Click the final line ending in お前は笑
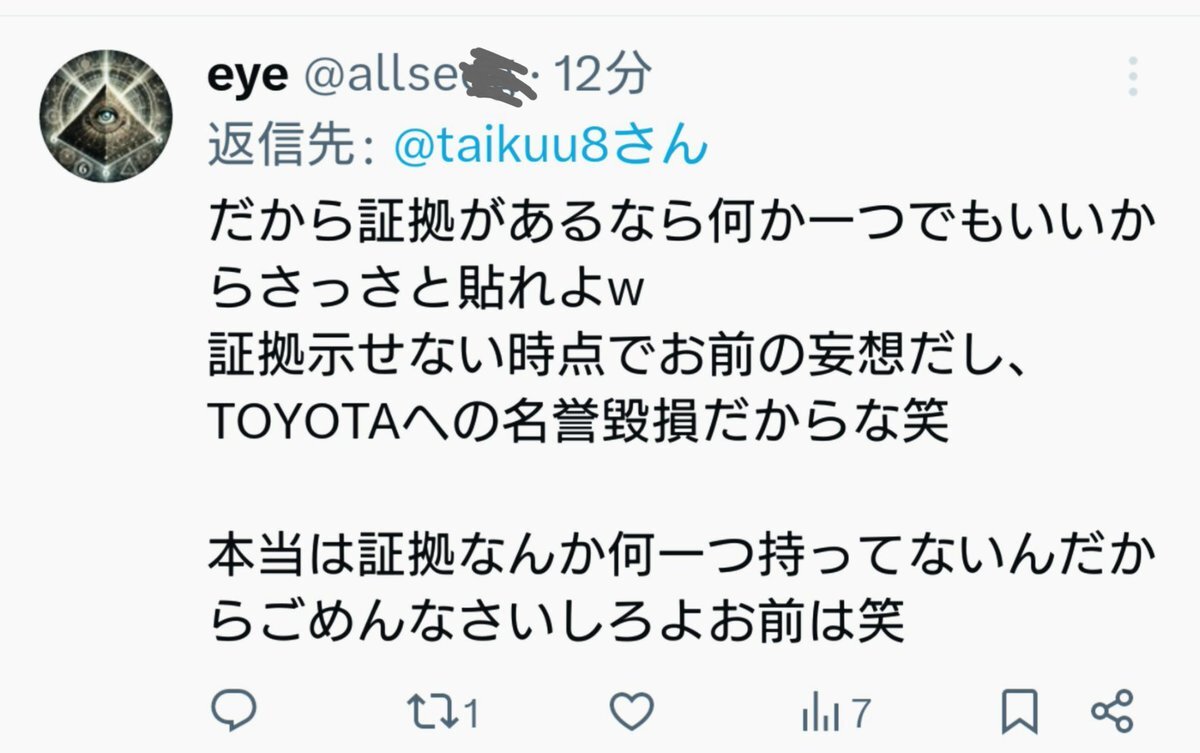The height and width of the screenshot is (753, 1200). tap(557, 623)
